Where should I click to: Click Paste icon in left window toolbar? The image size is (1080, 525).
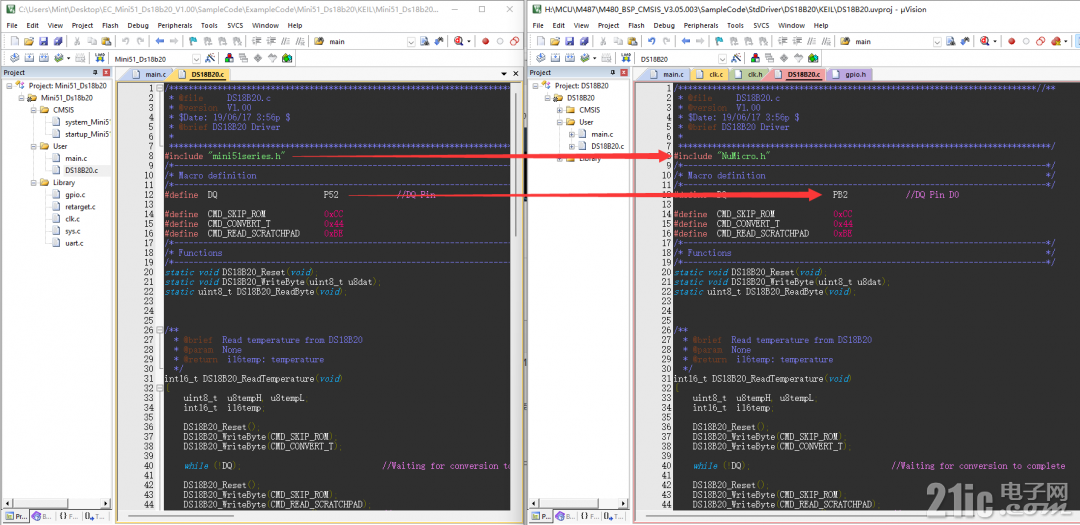106,41
